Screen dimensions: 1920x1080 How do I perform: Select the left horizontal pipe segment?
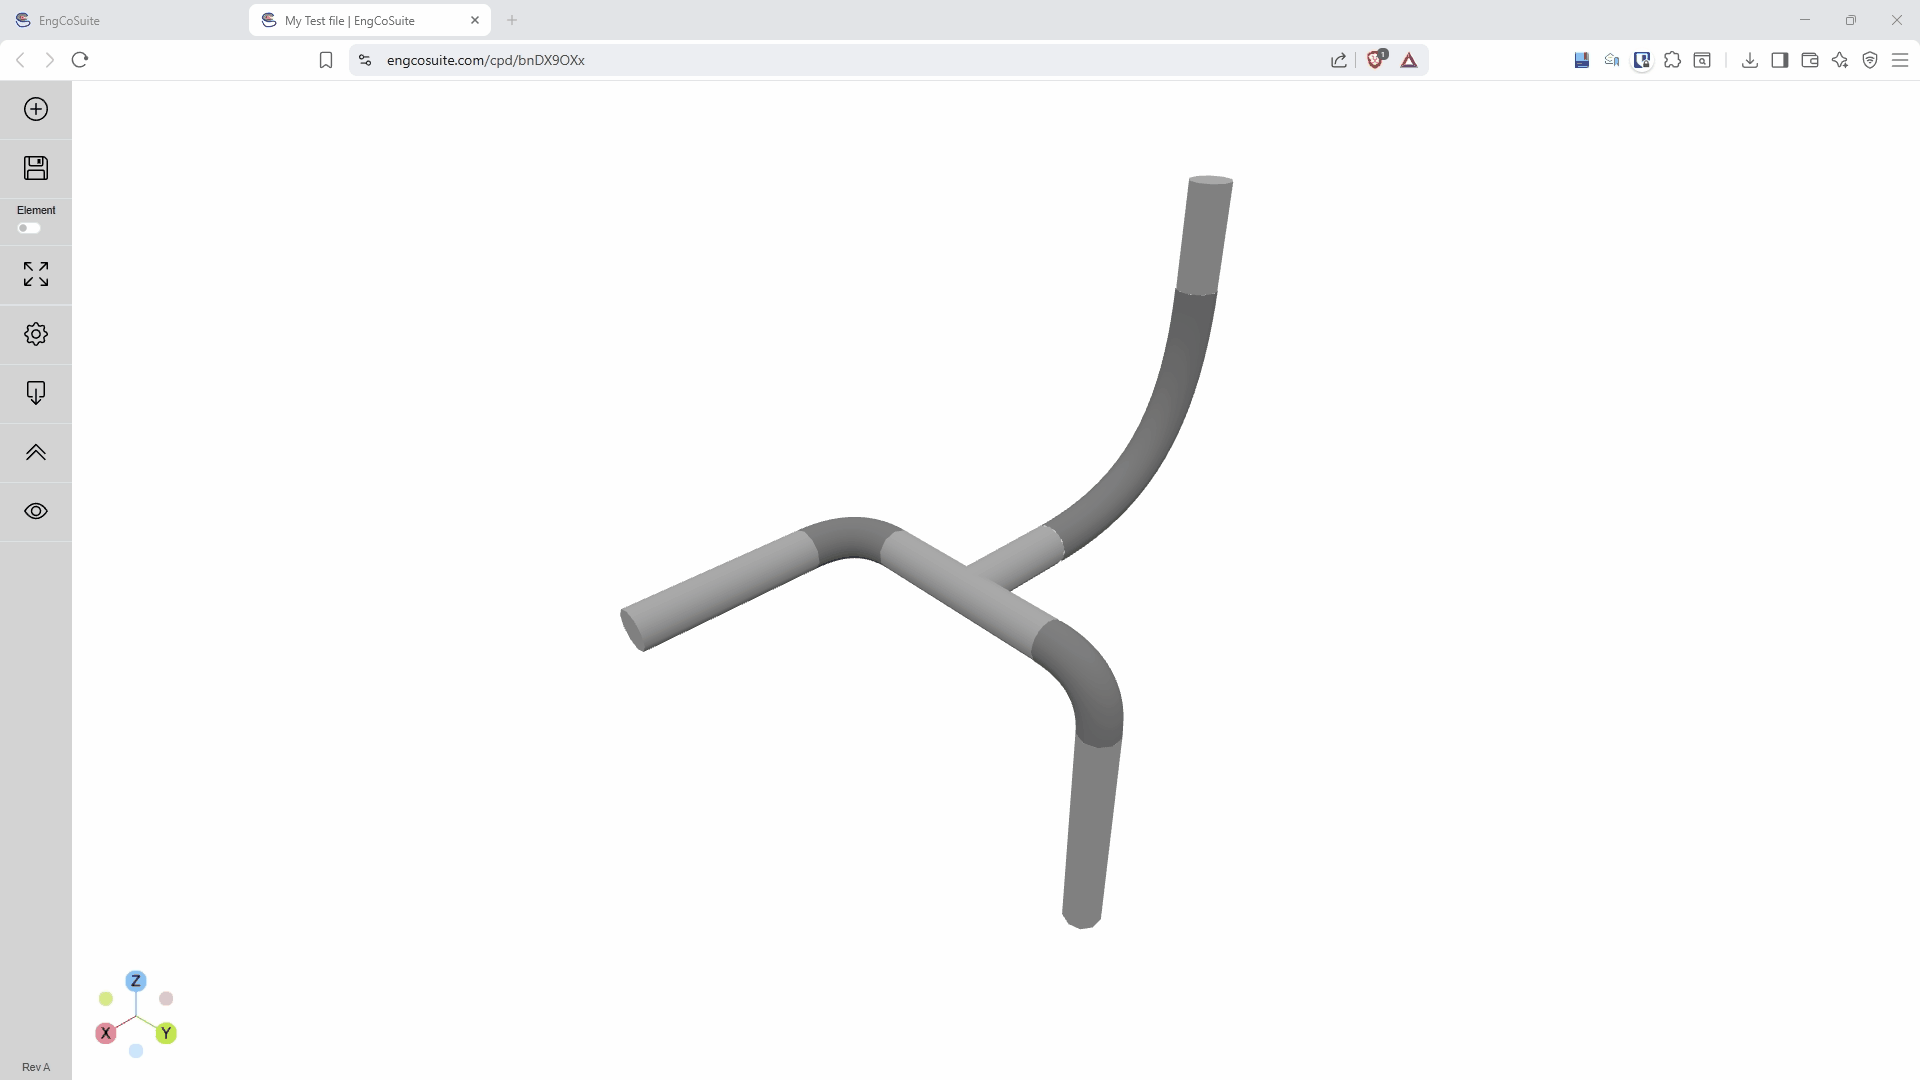(x=720, y=590)
